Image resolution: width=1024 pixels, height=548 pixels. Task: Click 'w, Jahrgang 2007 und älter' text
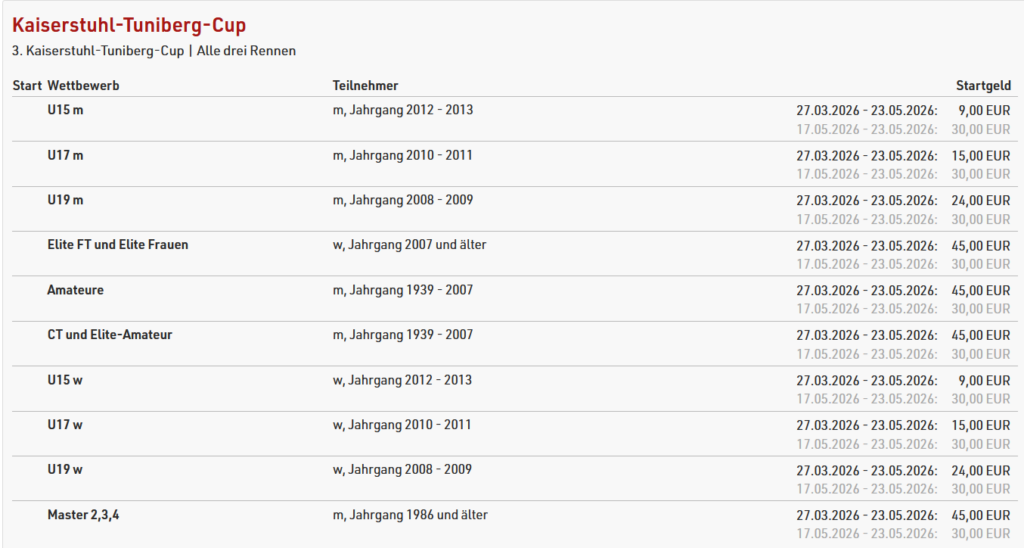tap(409, 245)
